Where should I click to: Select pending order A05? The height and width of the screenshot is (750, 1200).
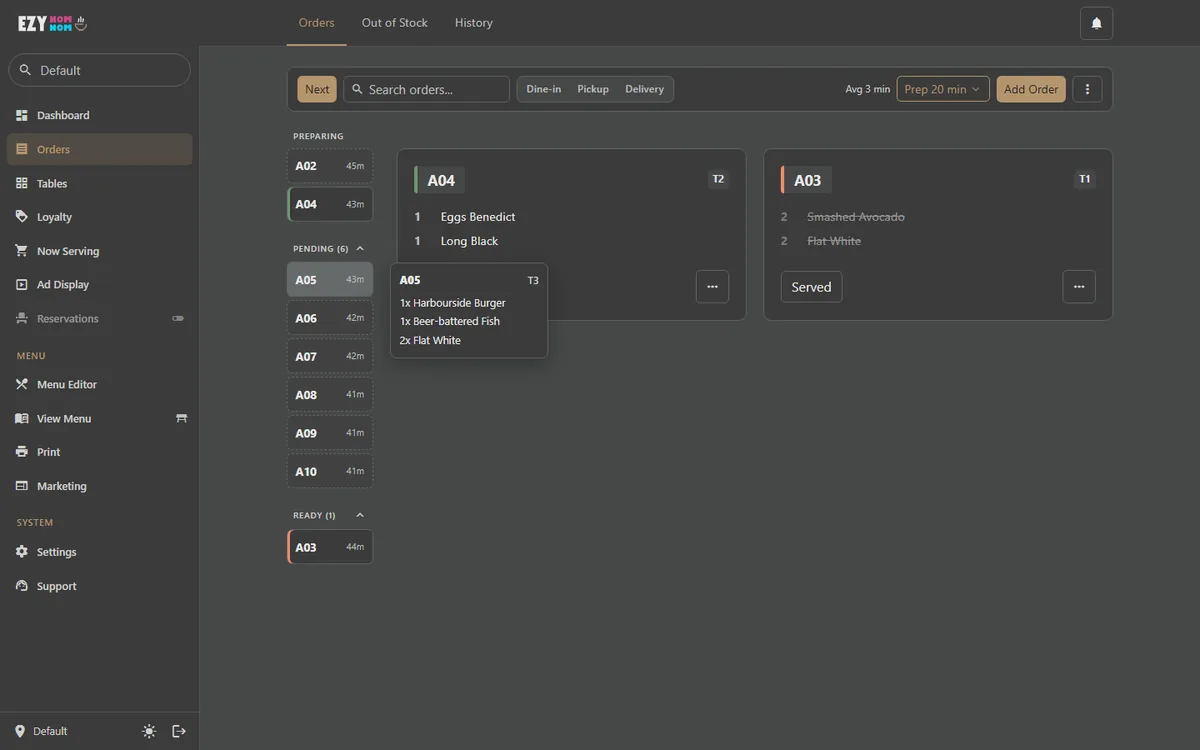(330, 280)
